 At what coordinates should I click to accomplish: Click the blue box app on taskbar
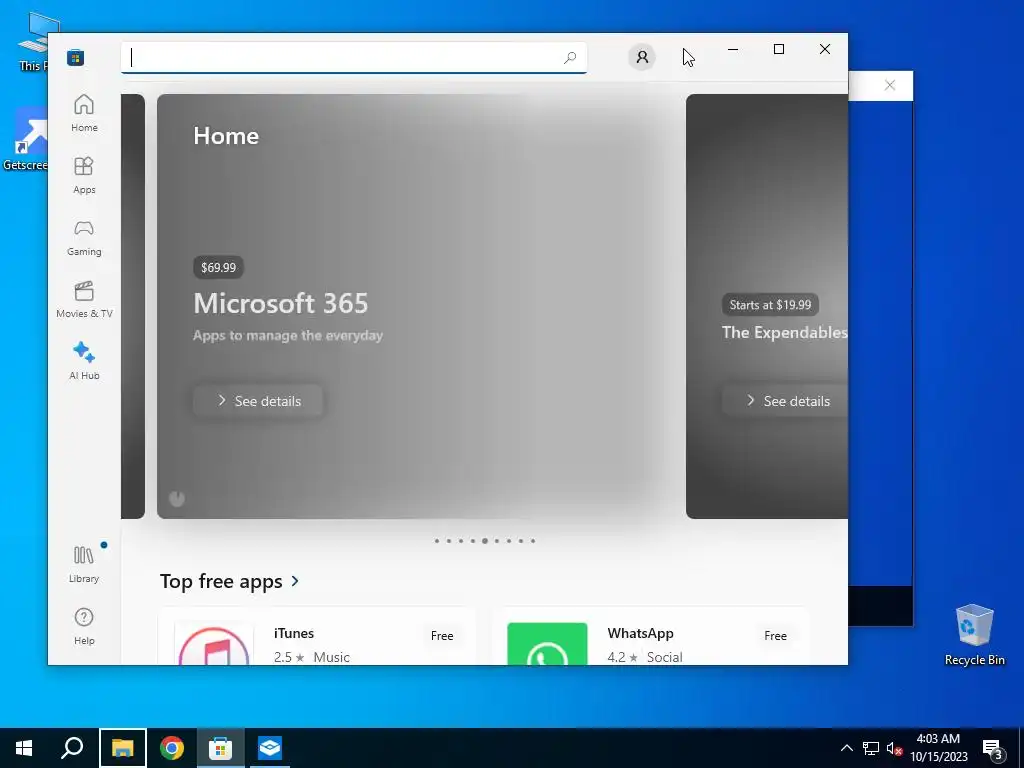point(270,748)
